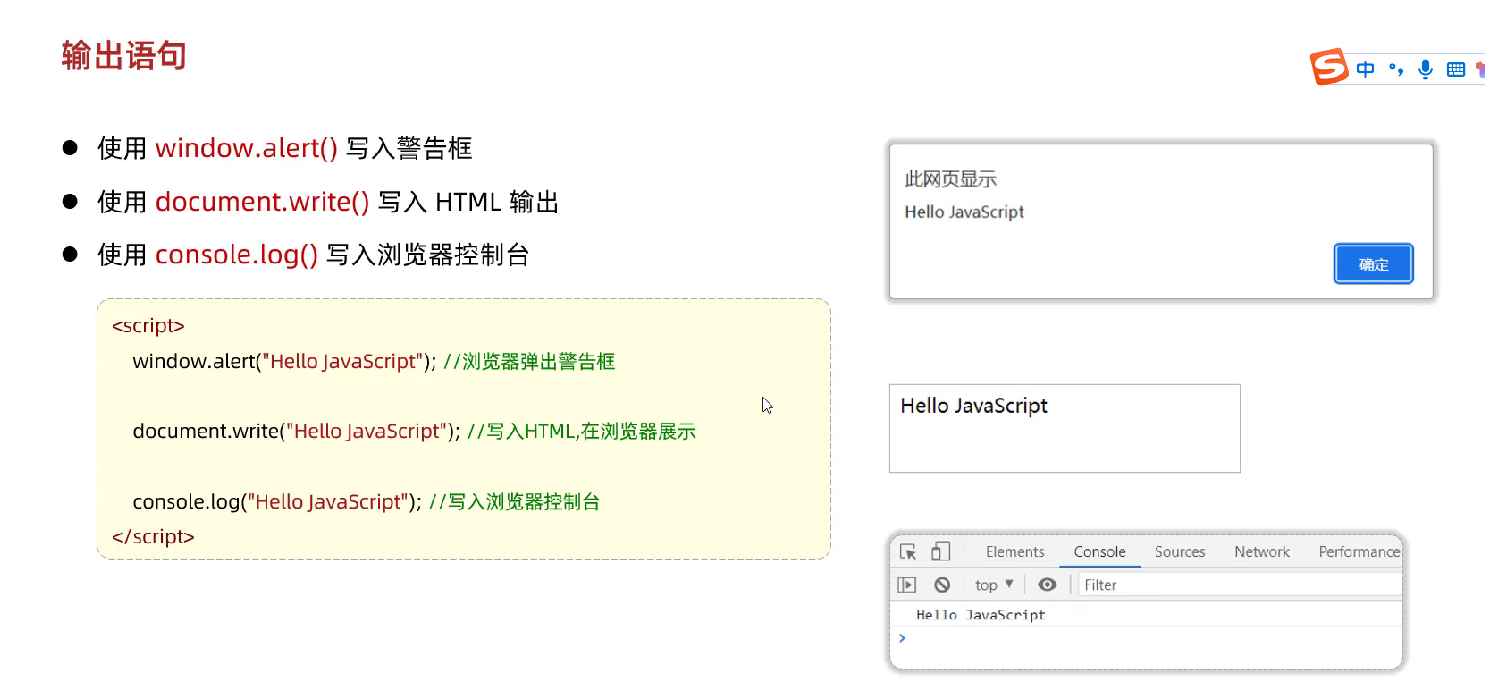Click the console prompt chevron

pyautogui.click(x=902, y=638)
